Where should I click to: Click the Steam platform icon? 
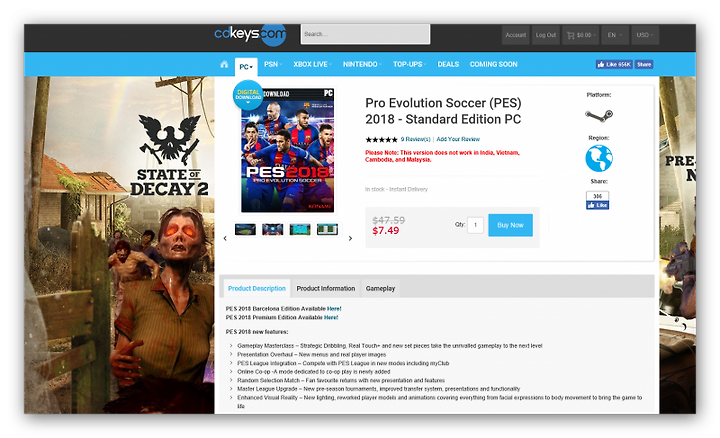coord(599,115)
